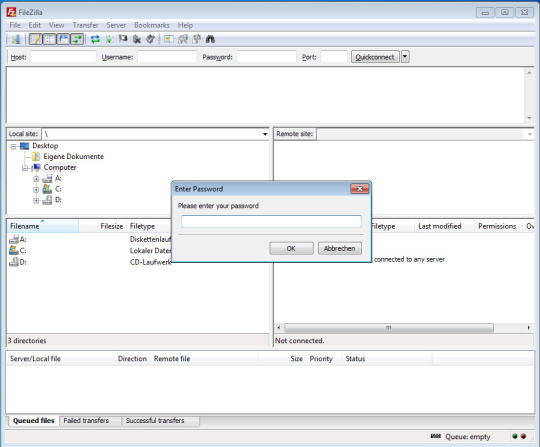
Task: Click the Password field in quickconnect bar
Action: tap(267, 57)
